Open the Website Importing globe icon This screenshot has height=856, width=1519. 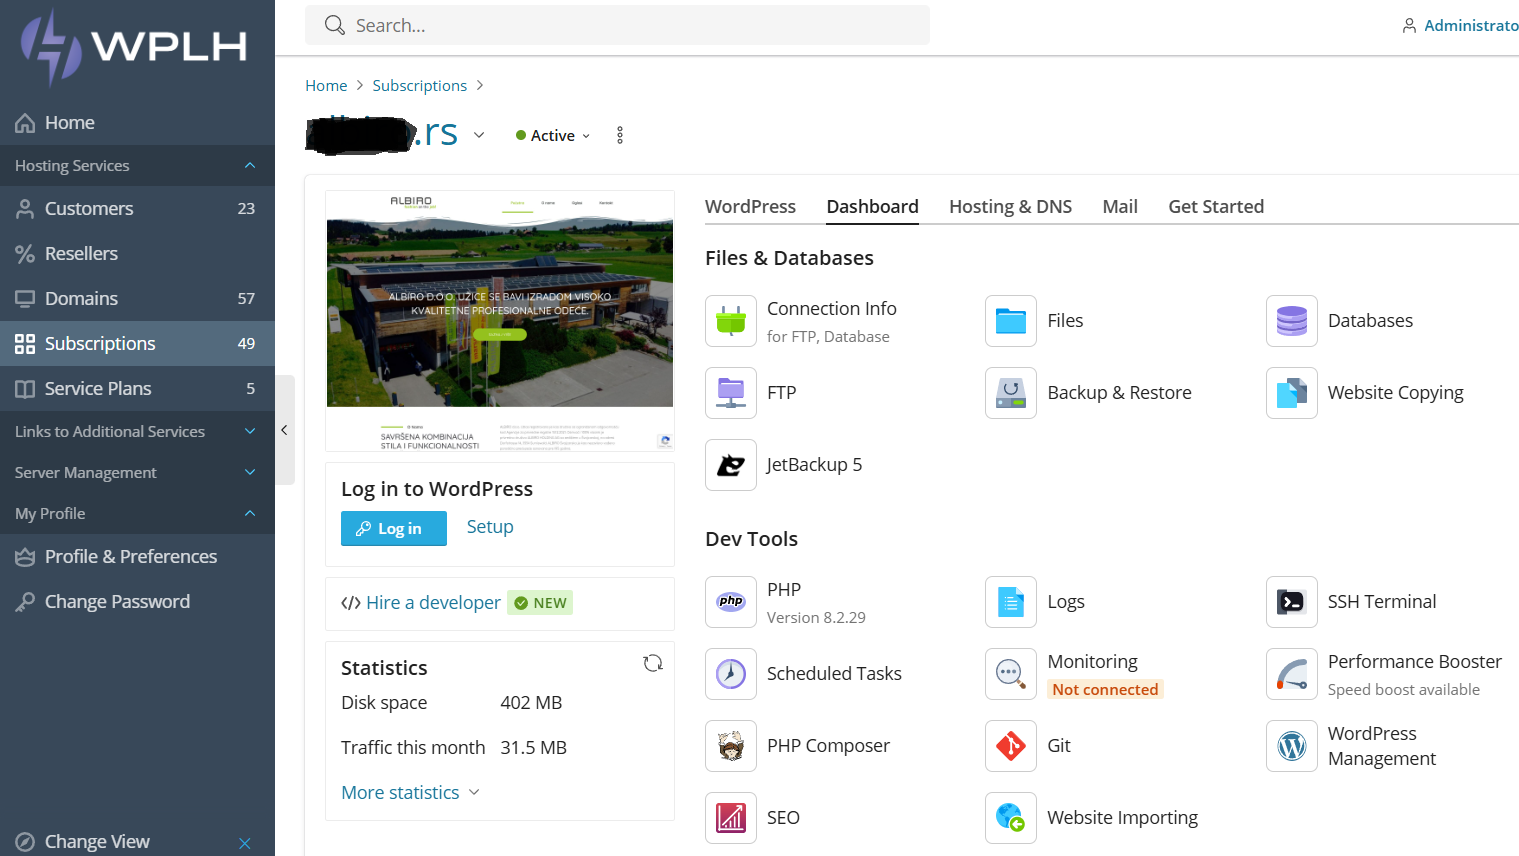click(1011, 818)
